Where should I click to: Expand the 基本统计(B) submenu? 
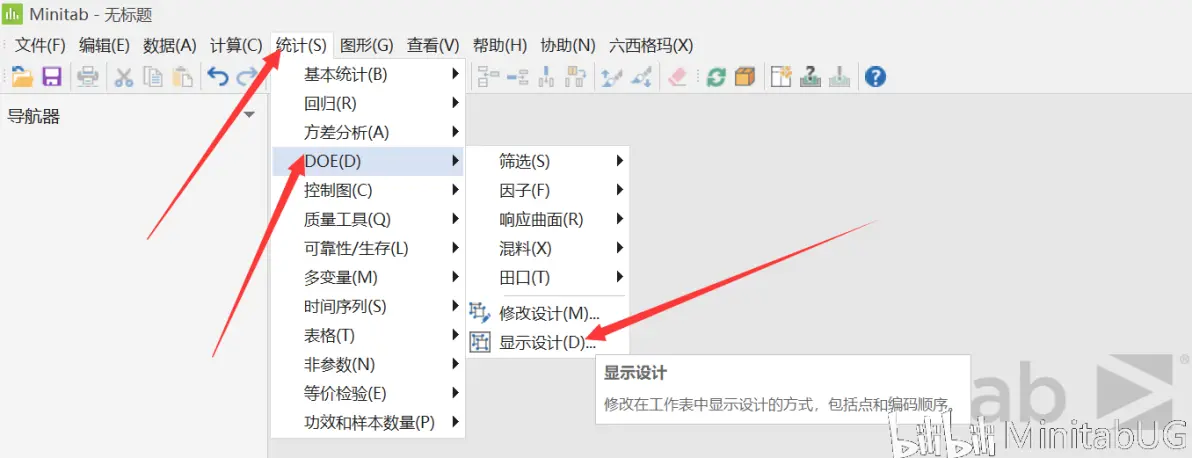point(367,74)
